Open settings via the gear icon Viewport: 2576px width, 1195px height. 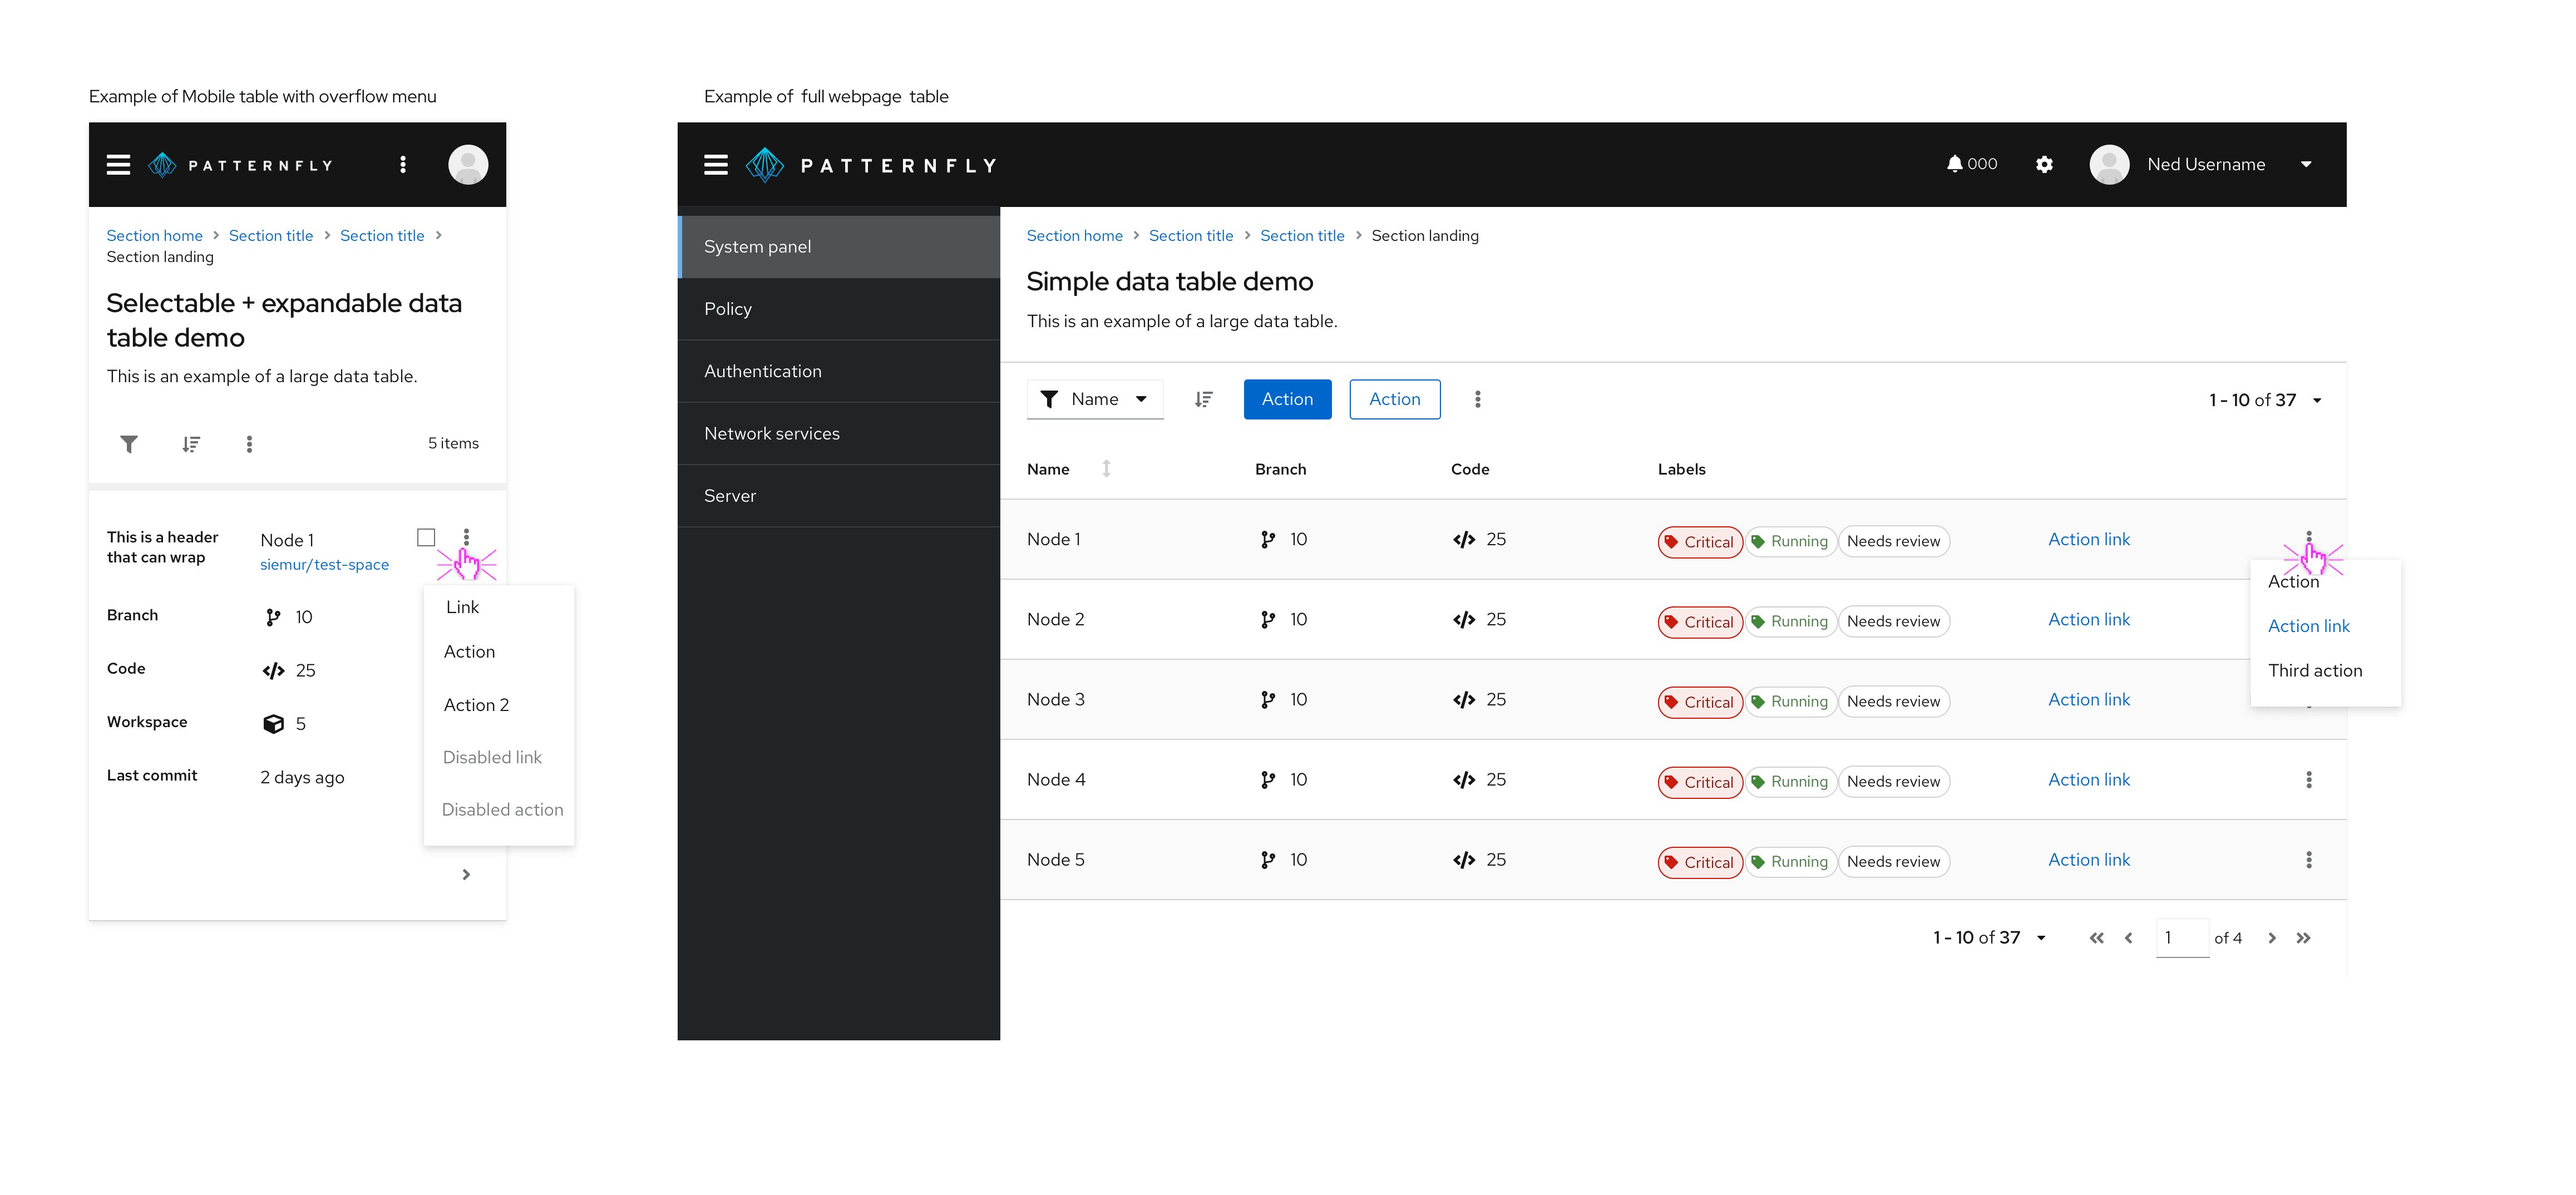(2044, 164)
